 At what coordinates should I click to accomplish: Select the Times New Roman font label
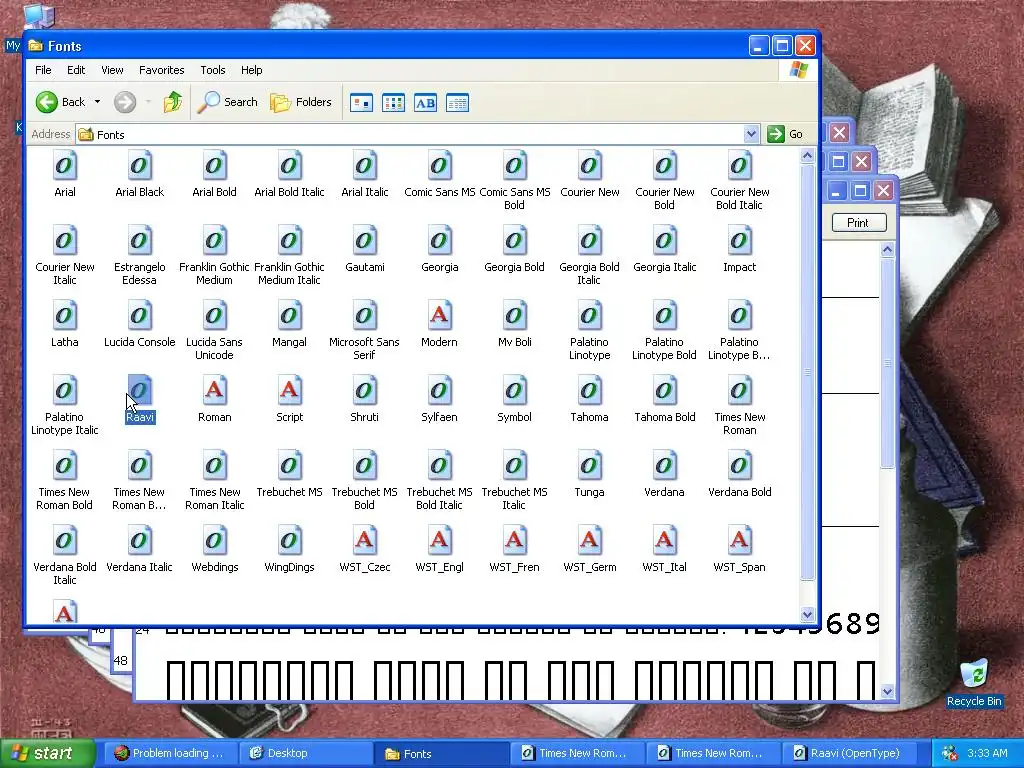pyautogui.click(x=739, y=423)
